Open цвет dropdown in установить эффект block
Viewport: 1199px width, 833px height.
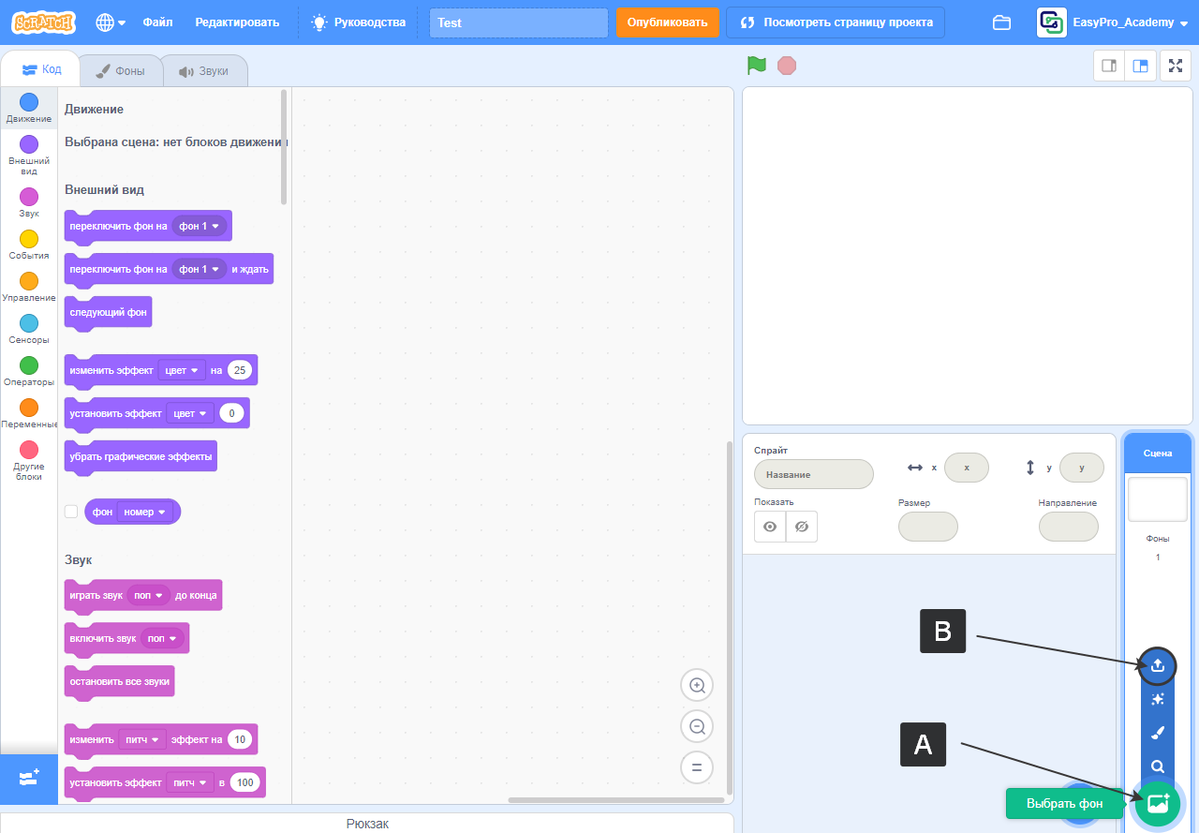190,414
